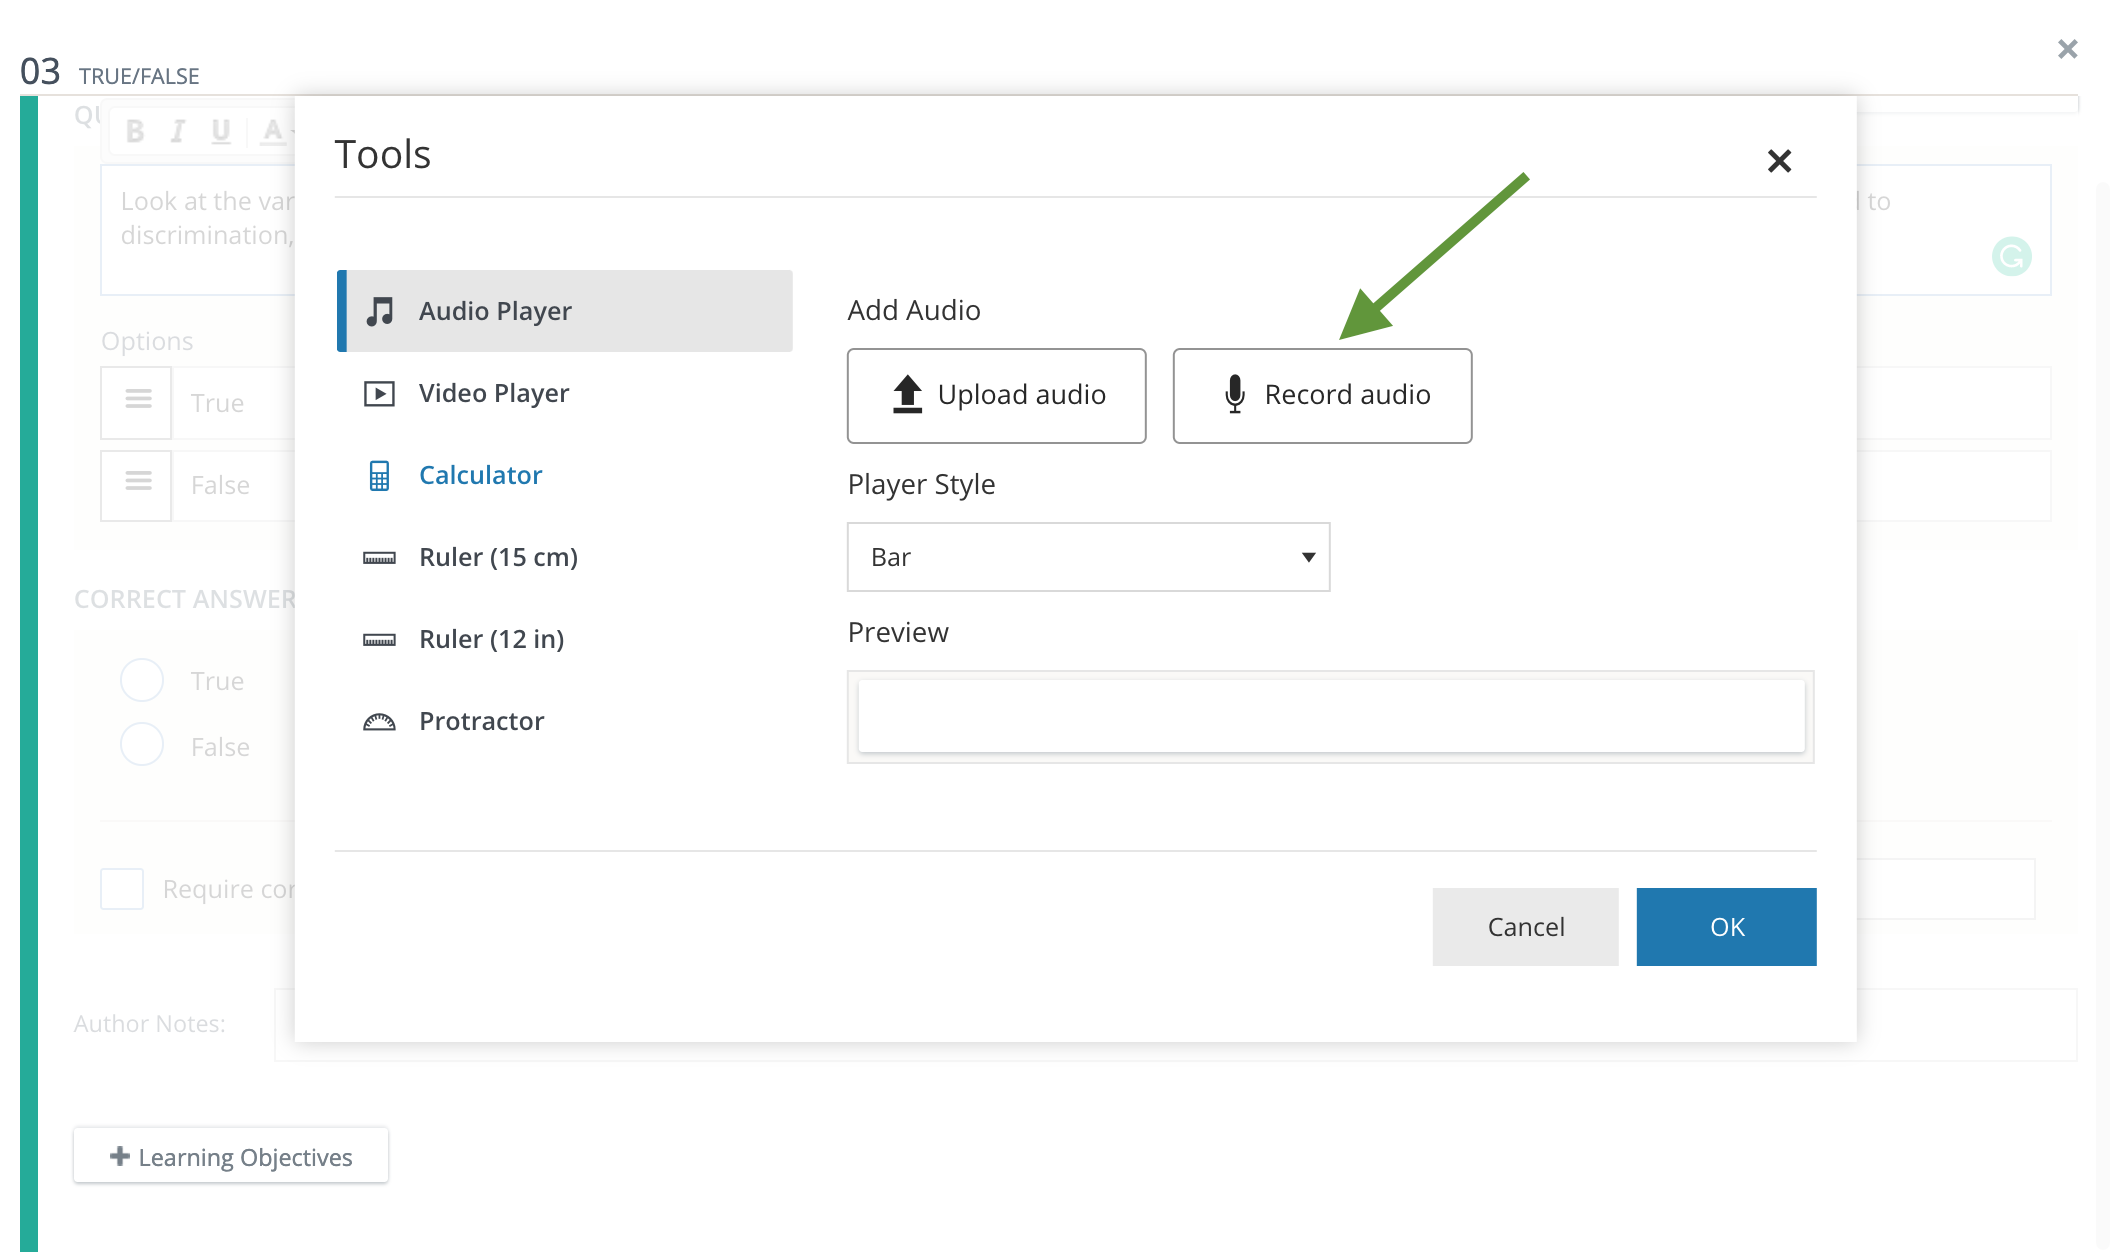Screen dimensions: 2124x1252
Task: Open the Player Style dropdown
Action: [x=1088, y=557]
